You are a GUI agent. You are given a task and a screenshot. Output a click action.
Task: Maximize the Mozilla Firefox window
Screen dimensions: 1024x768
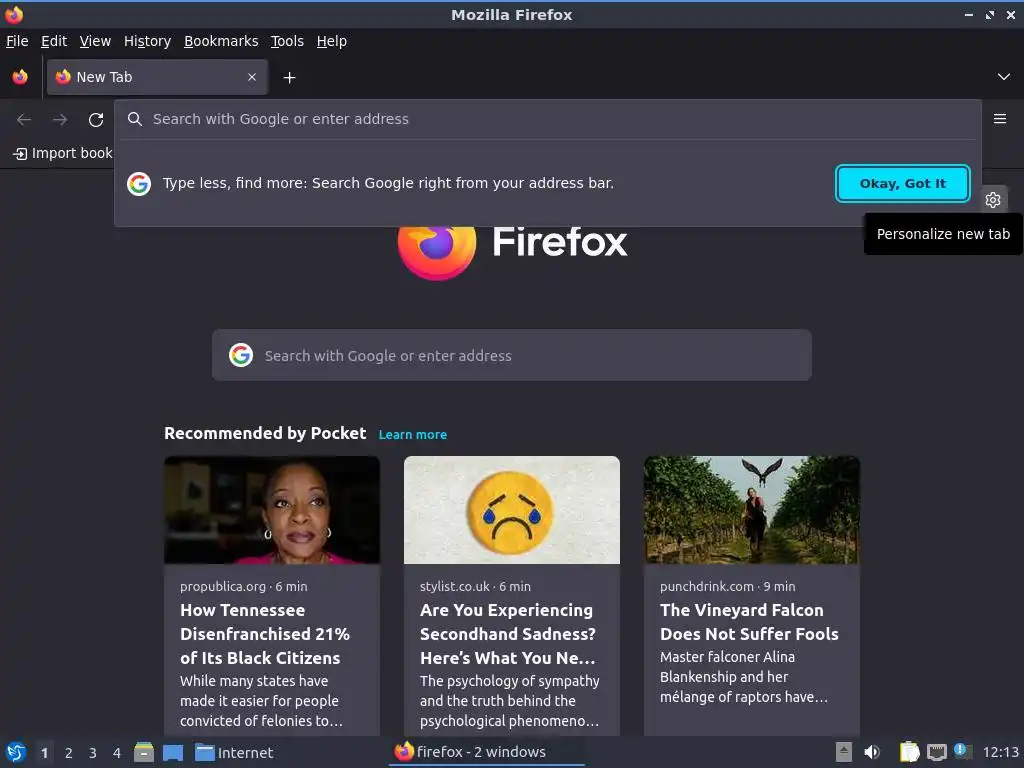tap(990, 15)
